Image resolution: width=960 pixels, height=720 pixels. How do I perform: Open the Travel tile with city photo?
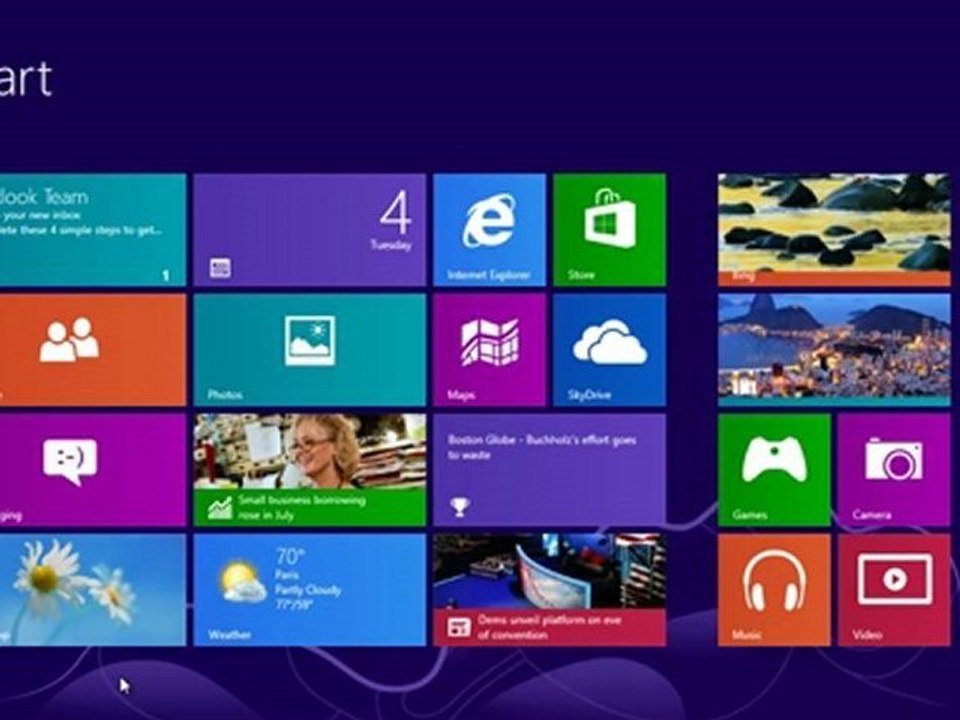[x=834, y=350]
